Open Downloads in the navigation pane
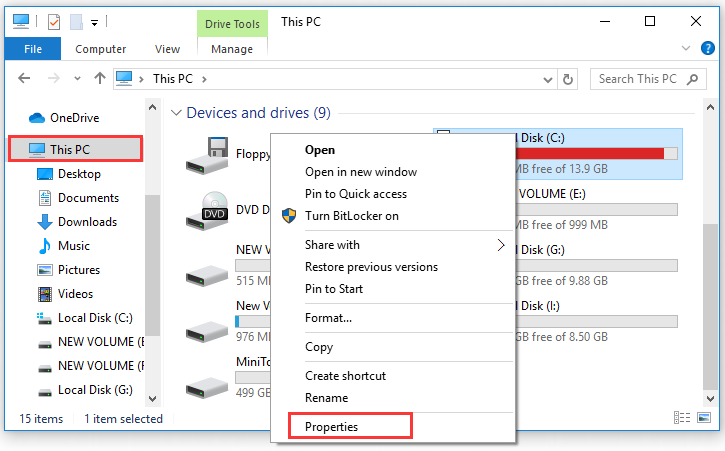 point(77,222)
